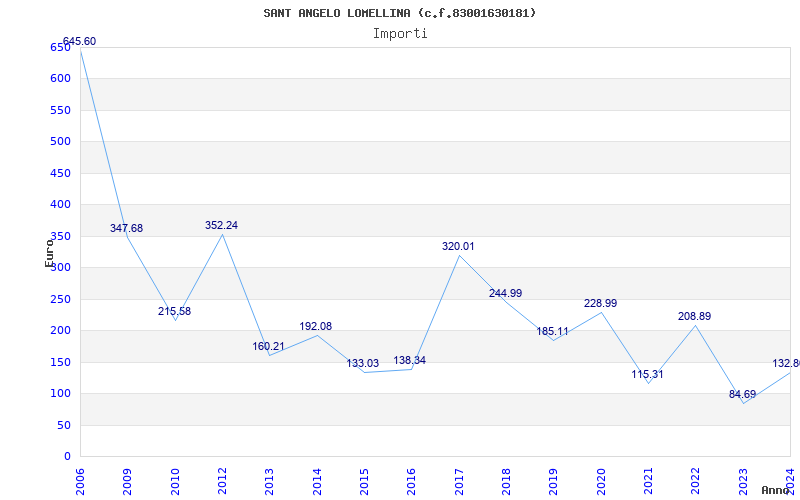Viewport: 800px width, 500px height.
Task: Click the 320.01 data label
Action: click(458, 246)
